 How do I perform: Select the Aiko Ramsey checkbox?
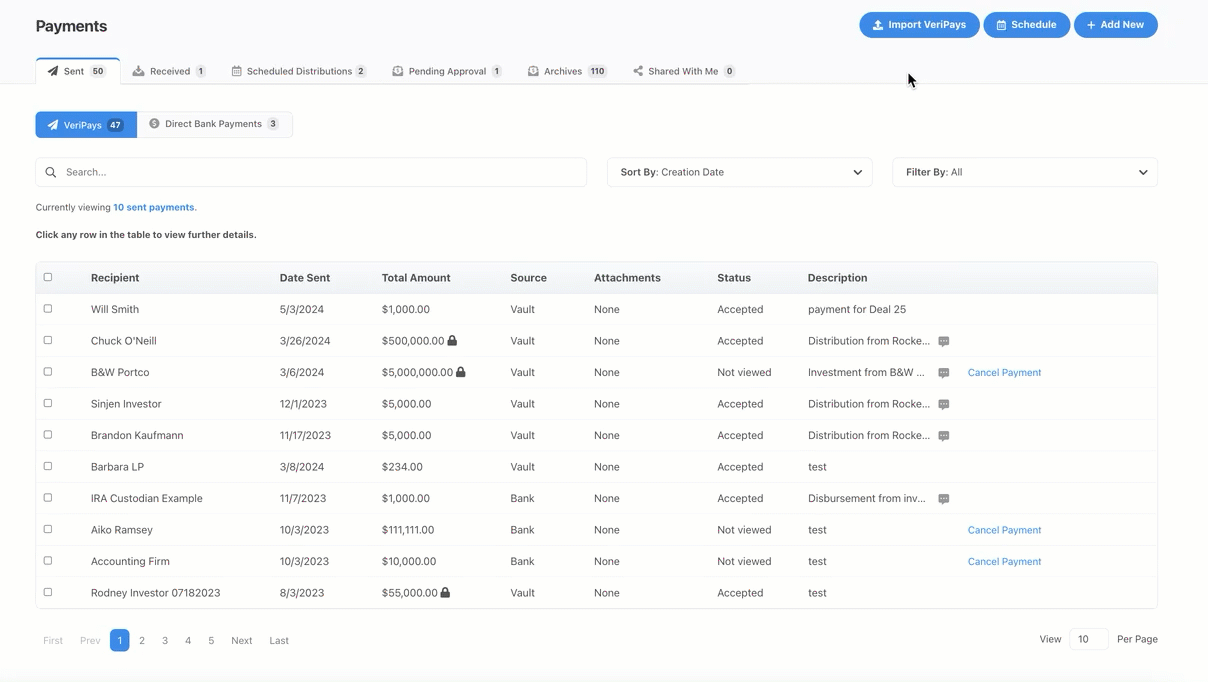point(48,529)
